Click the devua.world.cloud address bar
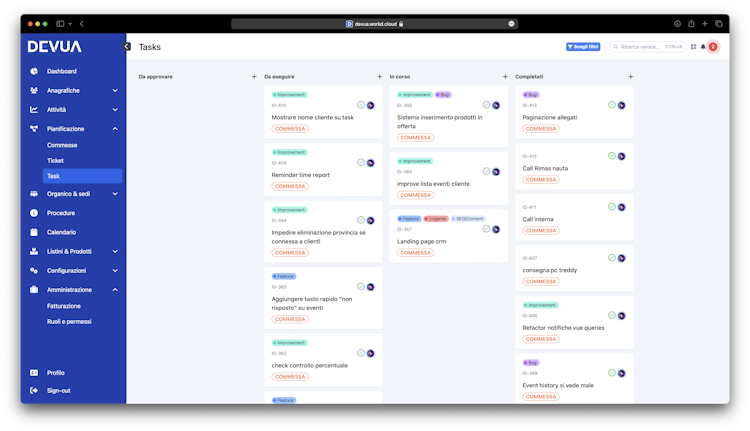Viewport: 750px width, 431px height. (x=375, y=23)
